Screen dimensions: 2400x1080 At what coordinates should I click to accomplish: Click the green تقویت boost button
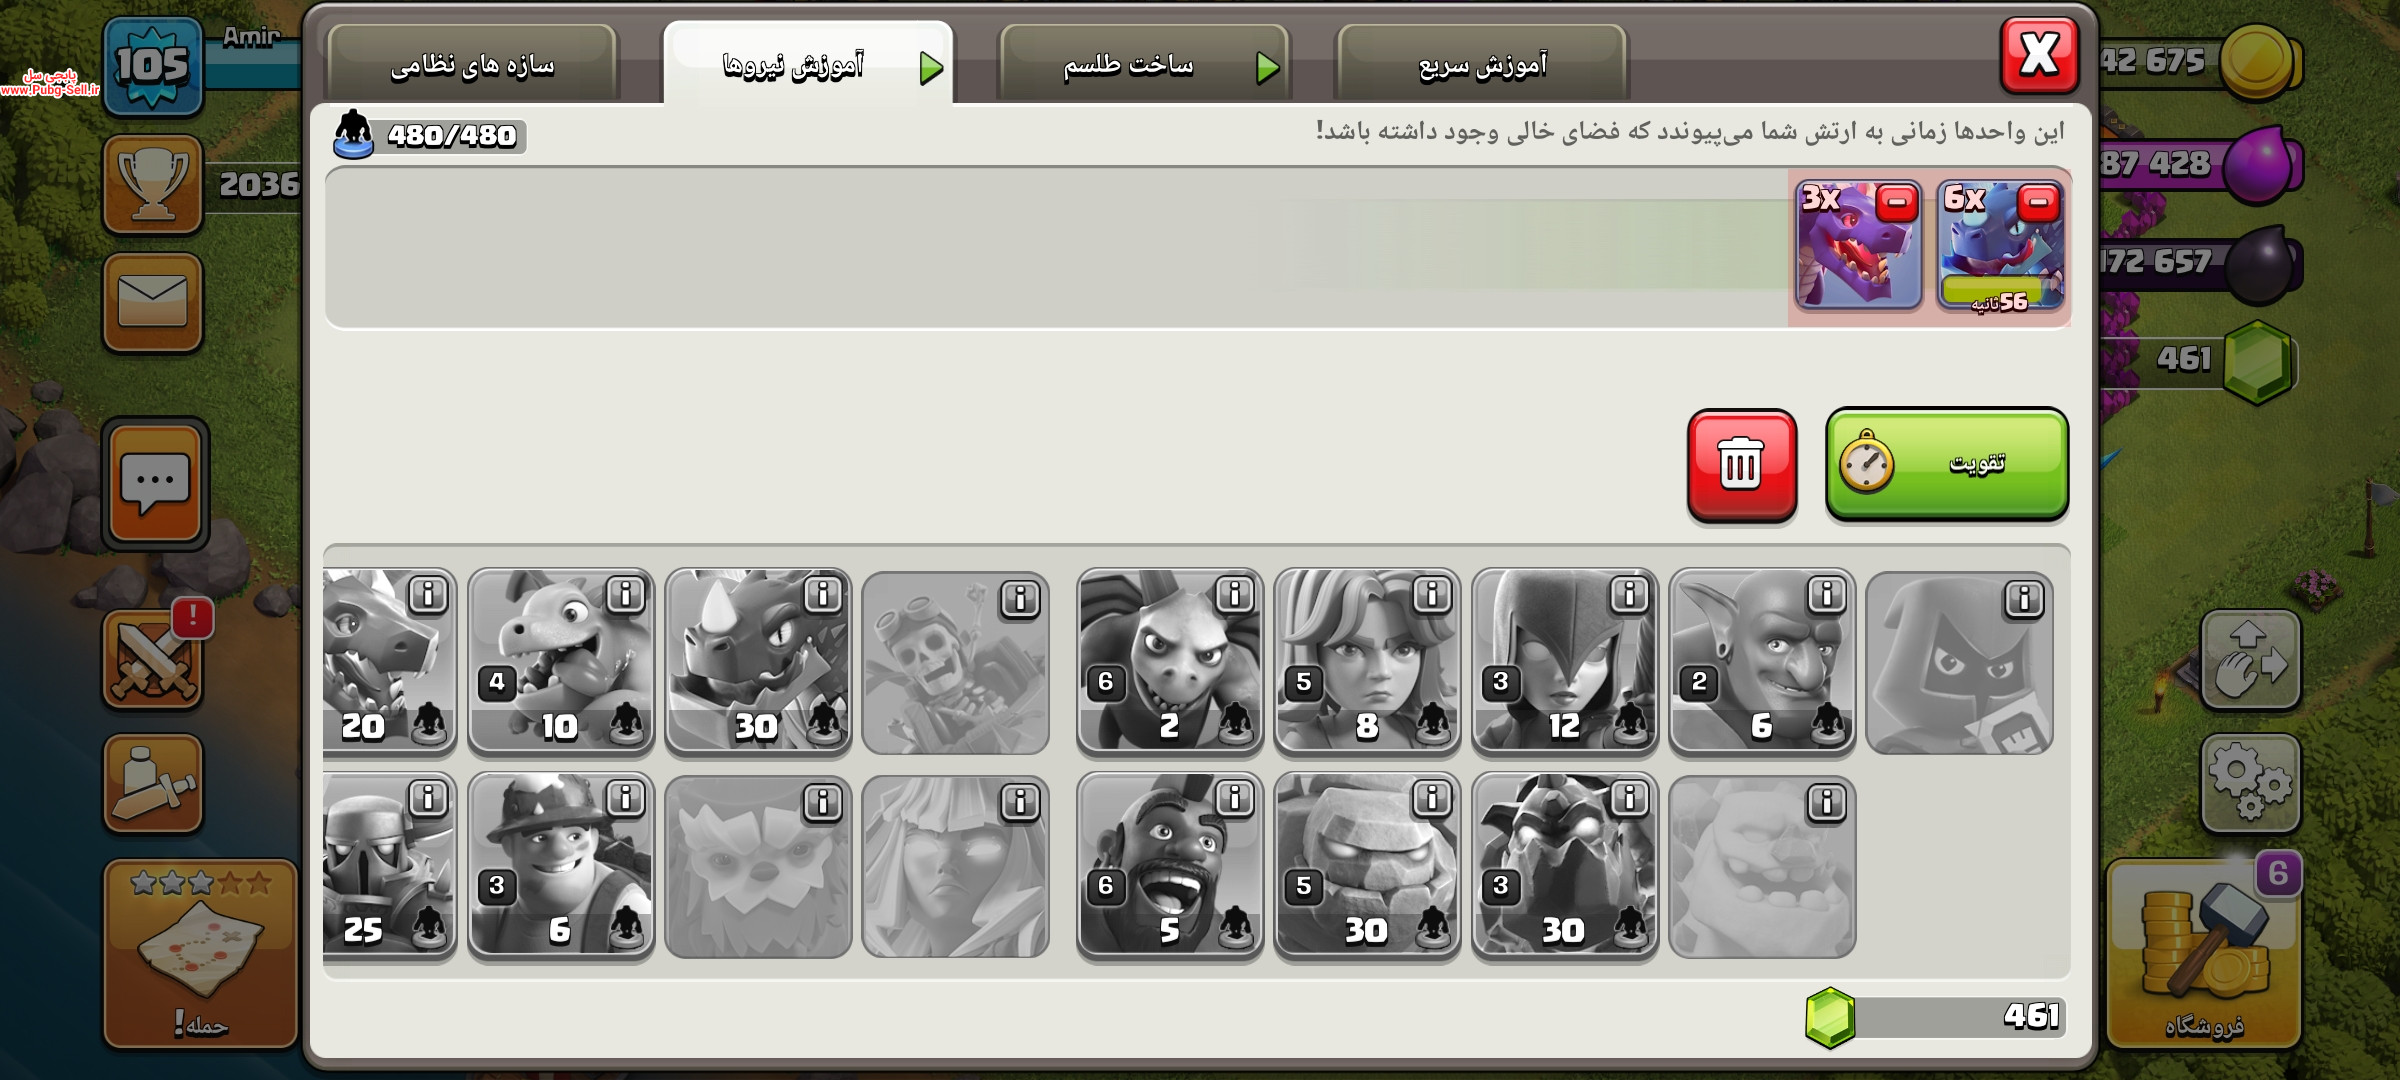(x=1946, y=464)
